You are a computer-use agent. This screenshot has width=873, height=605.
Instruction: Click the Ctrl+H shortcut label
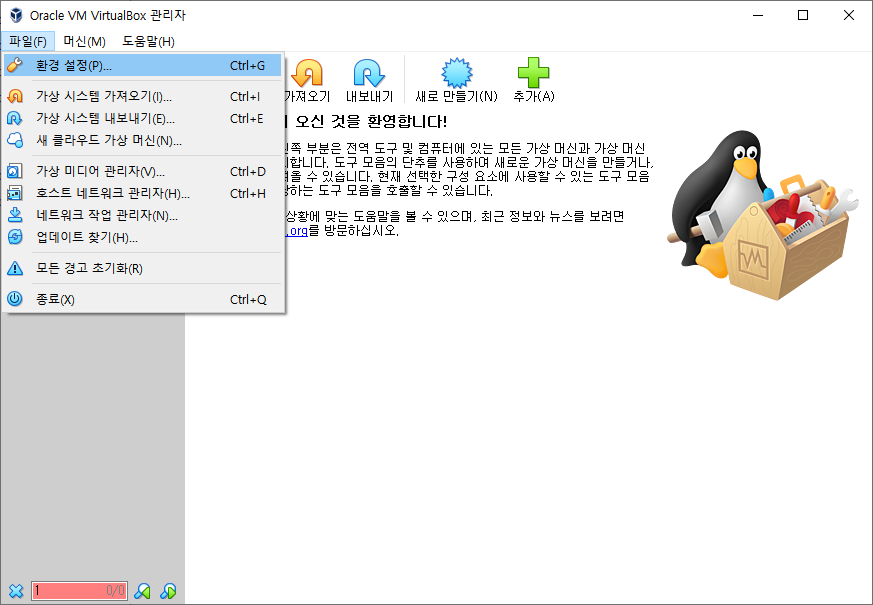pyautogui.click(x=248, y=193)
